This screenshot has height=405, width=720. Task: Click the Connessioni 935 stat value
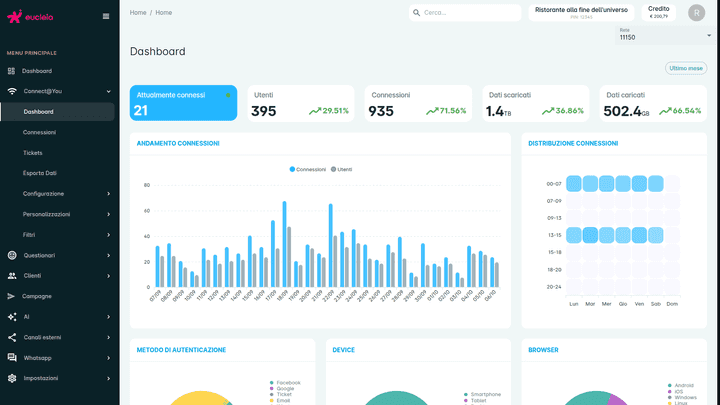381,111
